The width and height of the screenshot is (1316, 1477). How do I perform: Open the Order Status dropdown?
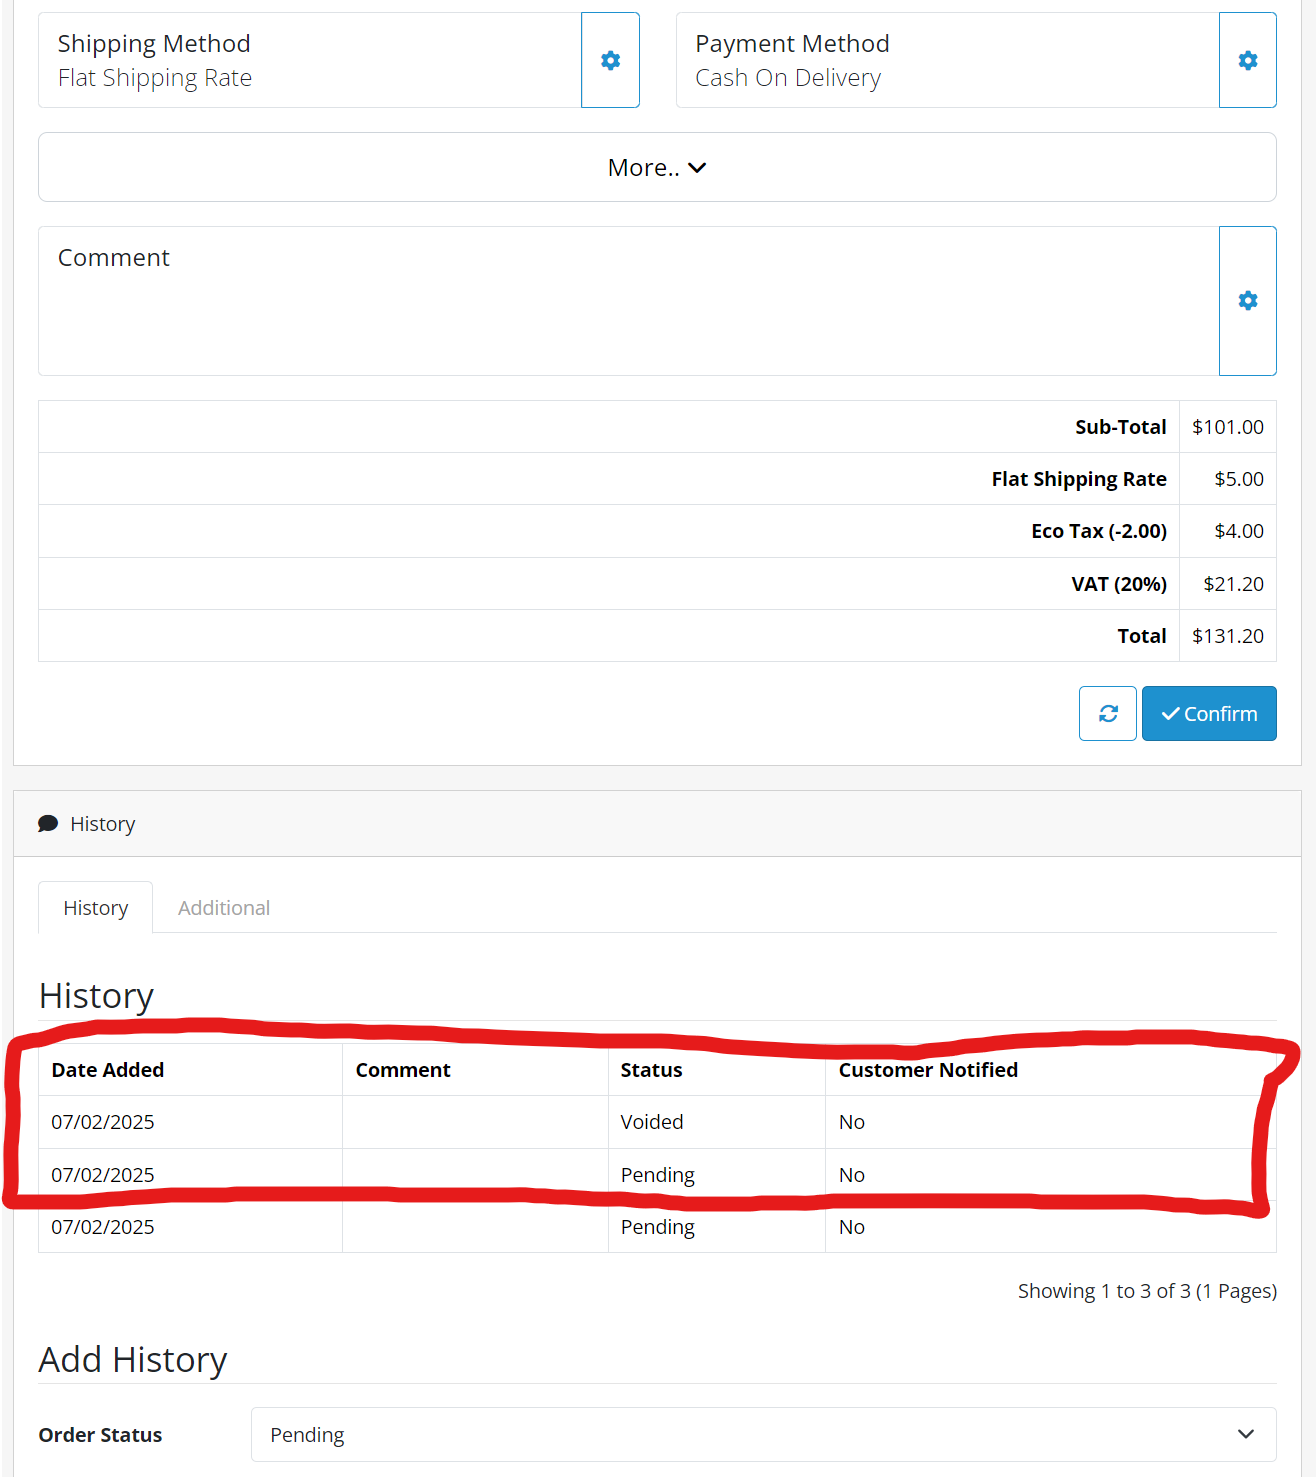pos(764,1435)
